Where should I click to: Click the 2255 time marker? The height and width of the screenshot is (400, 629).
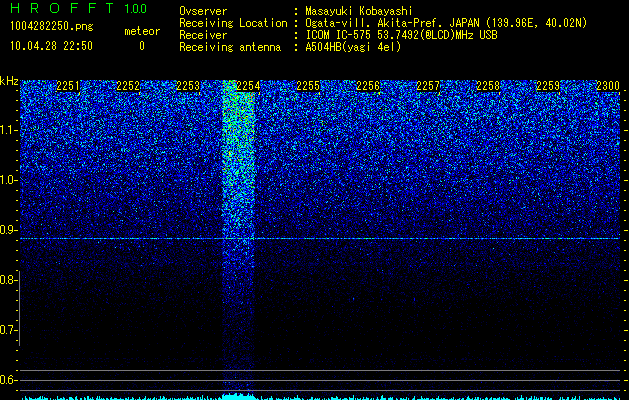pyautogui.click(x=308, y=86)
